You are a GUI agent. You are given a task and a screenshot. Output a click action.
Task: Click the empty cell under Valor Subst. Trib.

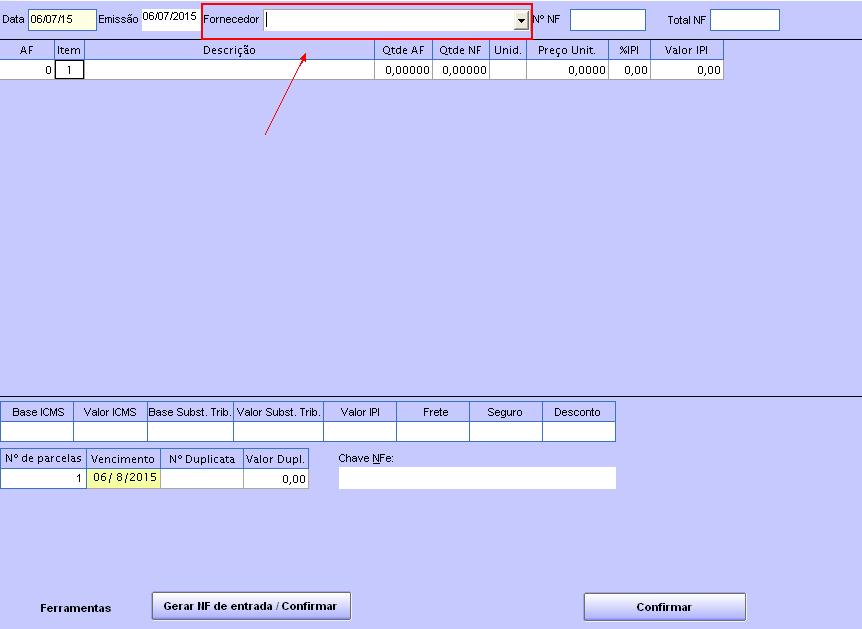click(x=279, y=432)
